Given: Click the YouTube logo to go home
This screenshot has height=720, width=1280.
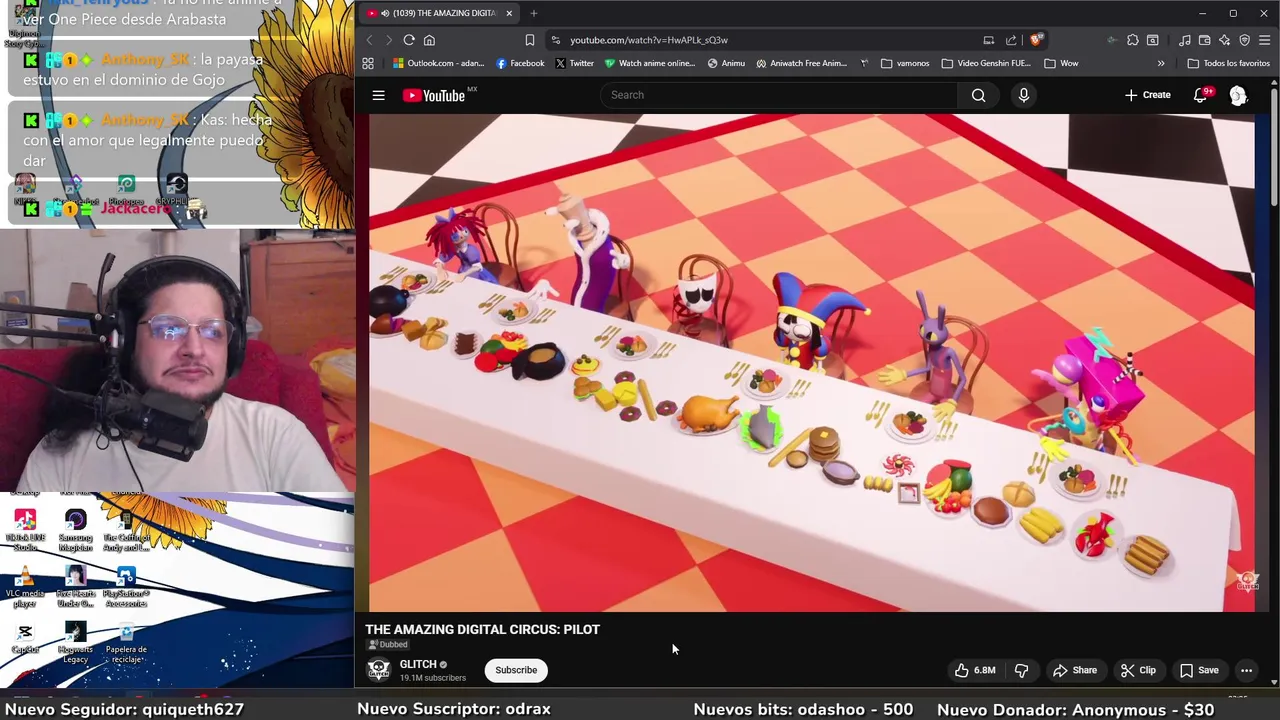Looking at the screenshot, I should click(435, 95).
